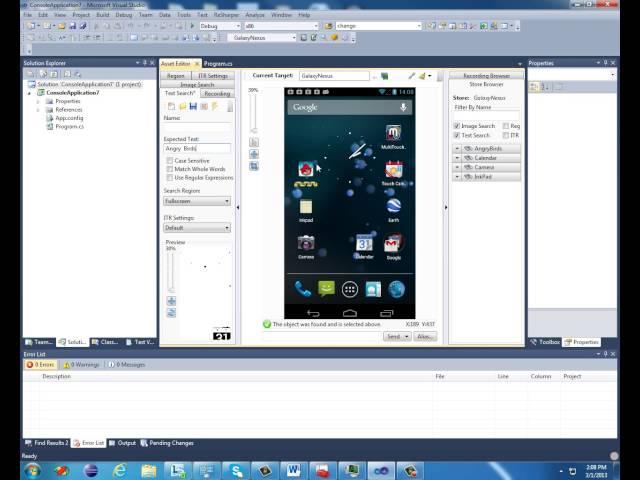Open the Search Region Fullscreen dropdown
This screenshot has height=480, width=640.
[x=197, y=201]
